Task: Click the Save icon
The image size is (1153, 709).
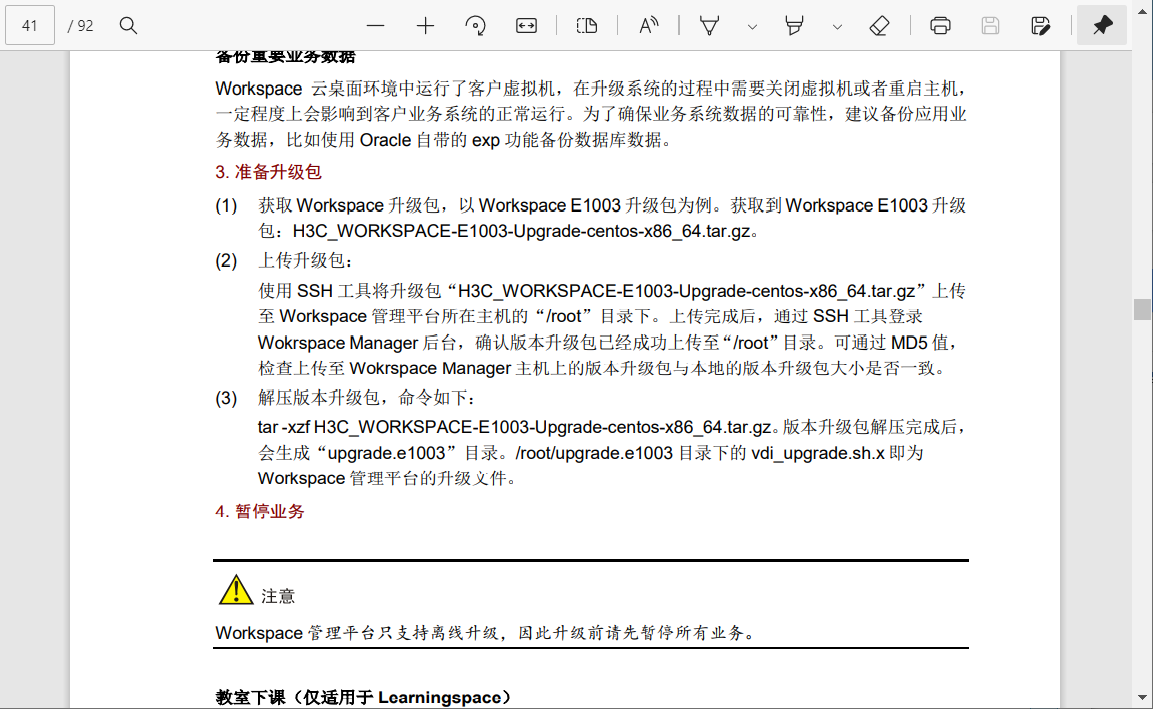Action: tap(990, 26)
